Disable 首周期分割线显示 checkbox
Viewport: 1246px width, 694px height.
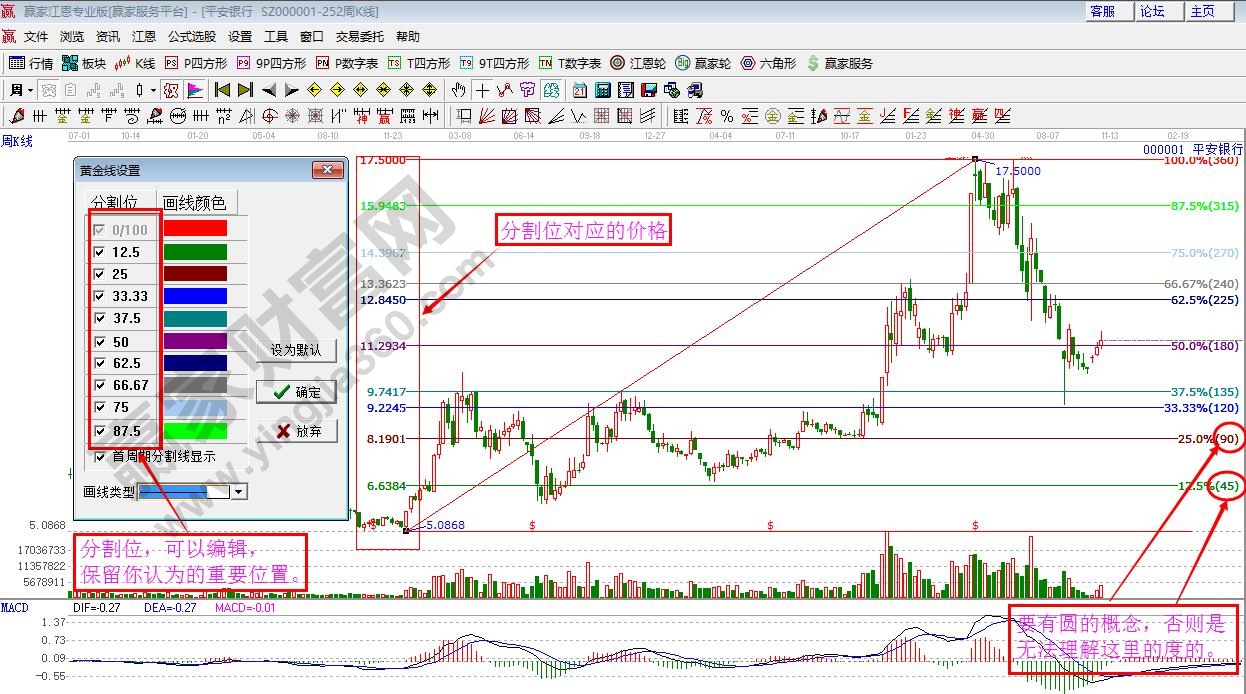tap(99, 456)
